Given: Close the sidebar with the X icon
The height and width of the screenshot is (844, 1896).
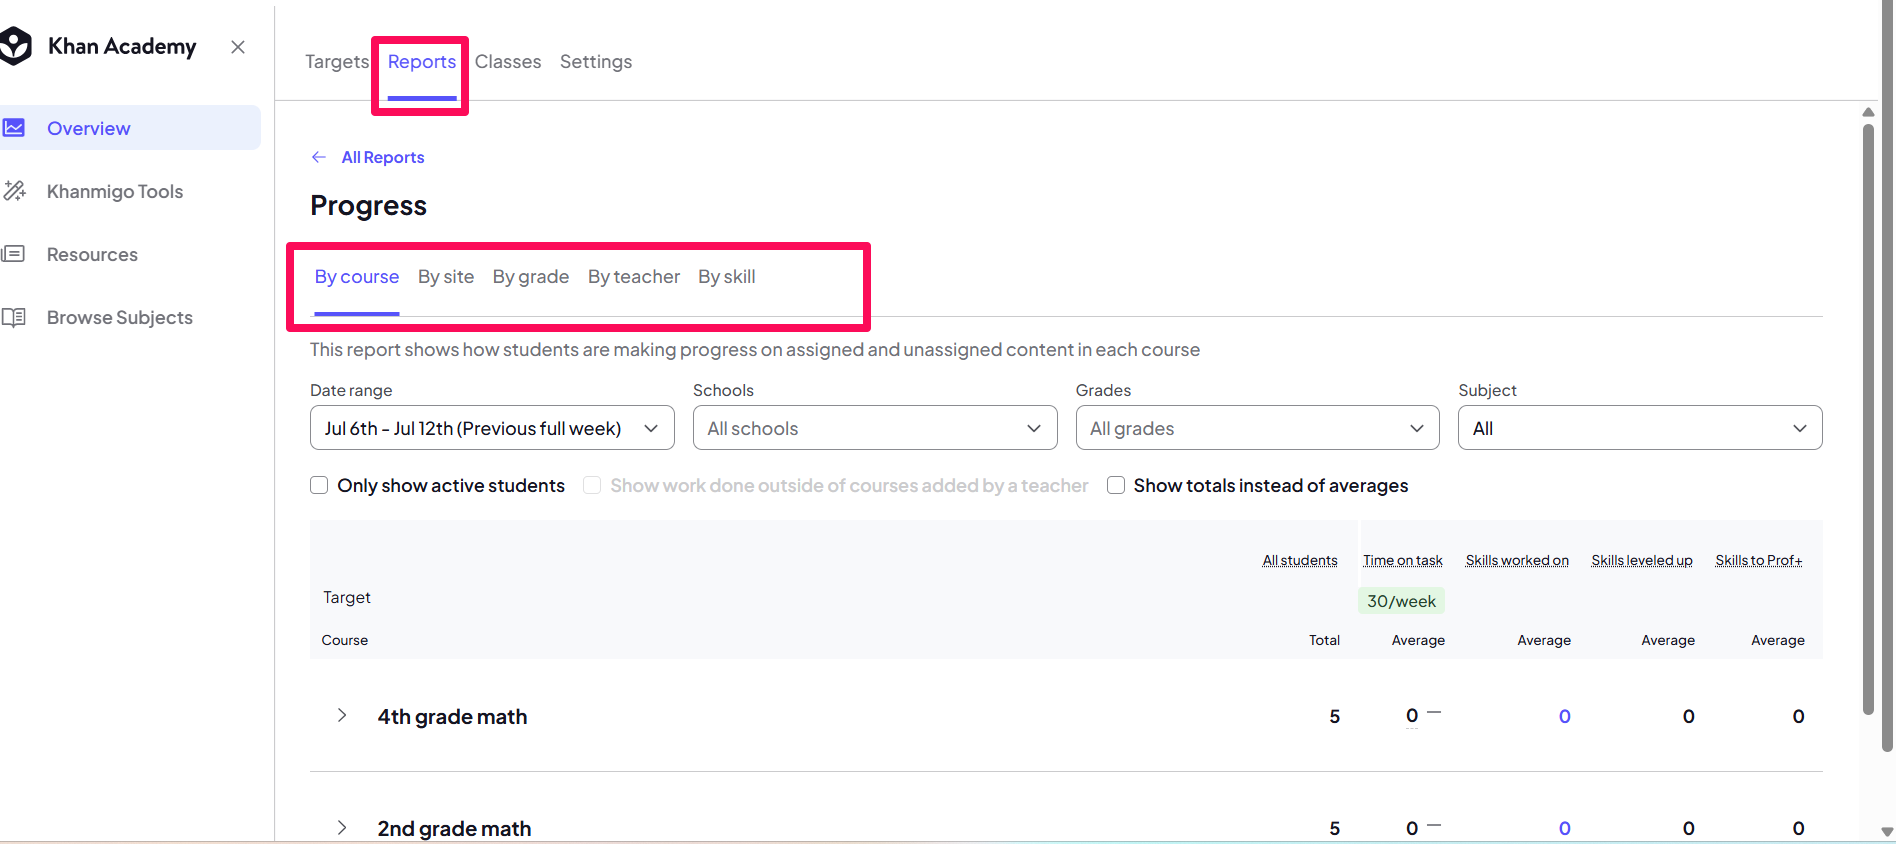Looking at the screenshot, I should click(238, 47).
